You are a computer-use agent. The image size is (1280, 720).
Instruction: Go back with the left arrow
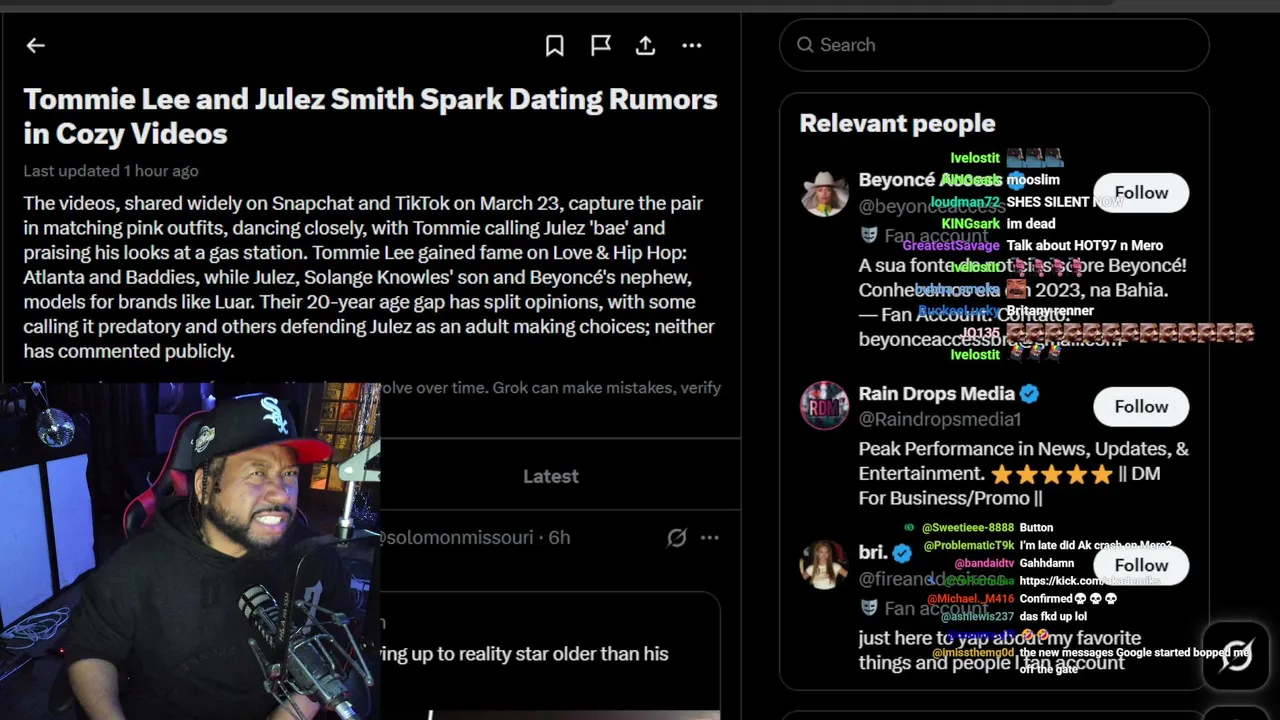point(36,45)
